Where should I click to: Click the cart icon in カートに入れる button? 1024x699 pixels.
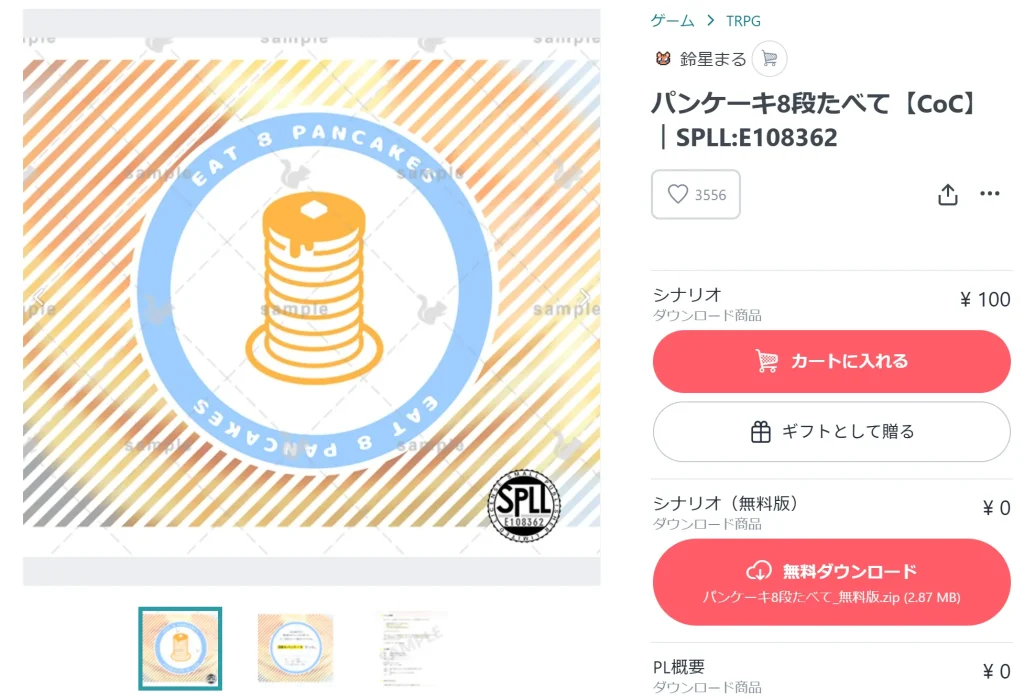767,361
